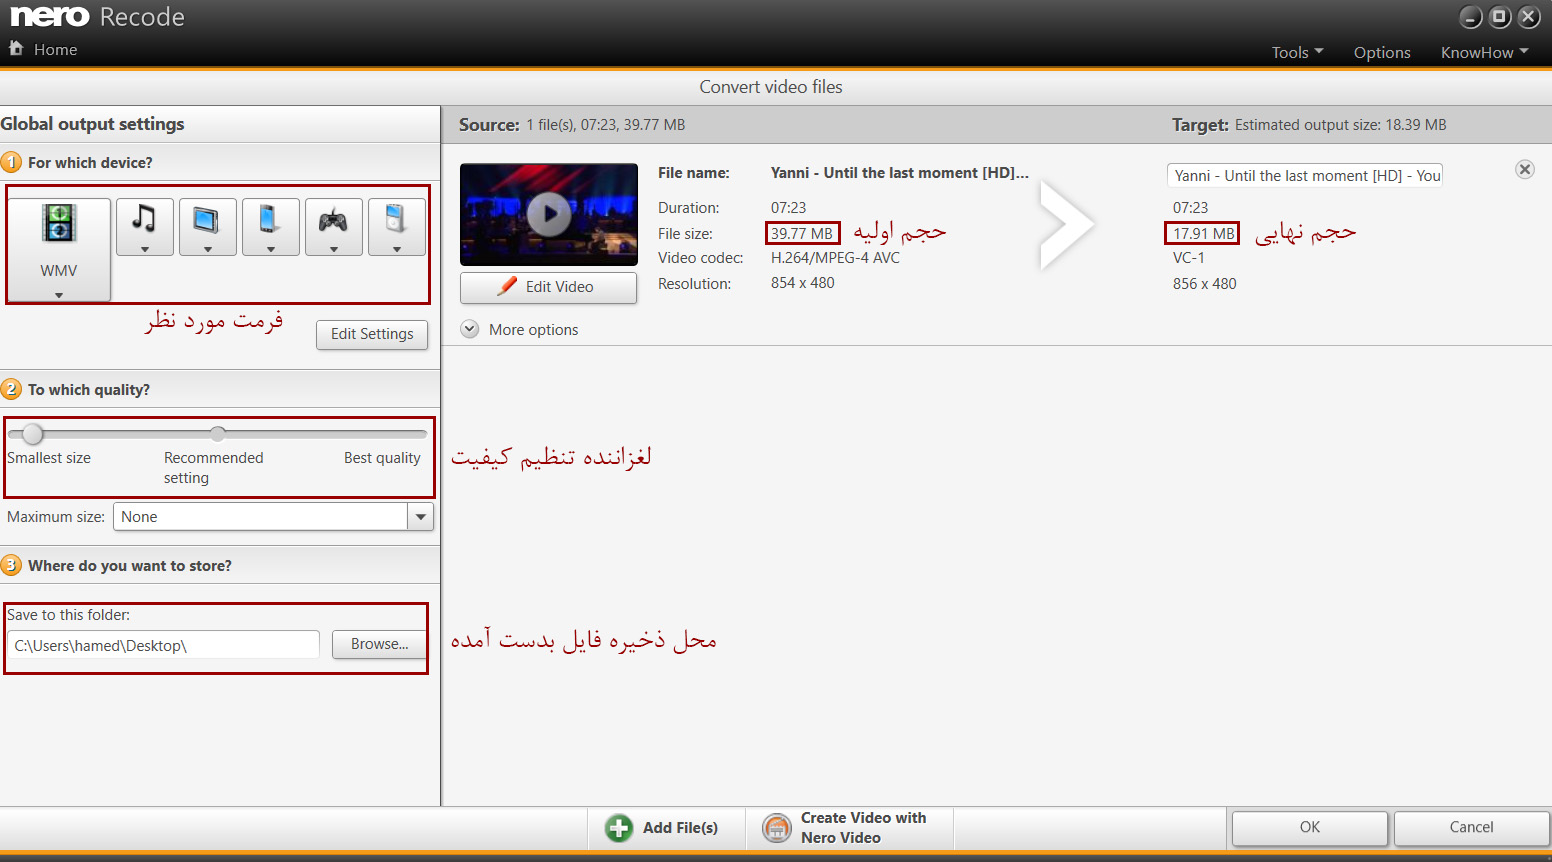
Task: Click the Add File(s) label
Action: [x=680, y=828]
